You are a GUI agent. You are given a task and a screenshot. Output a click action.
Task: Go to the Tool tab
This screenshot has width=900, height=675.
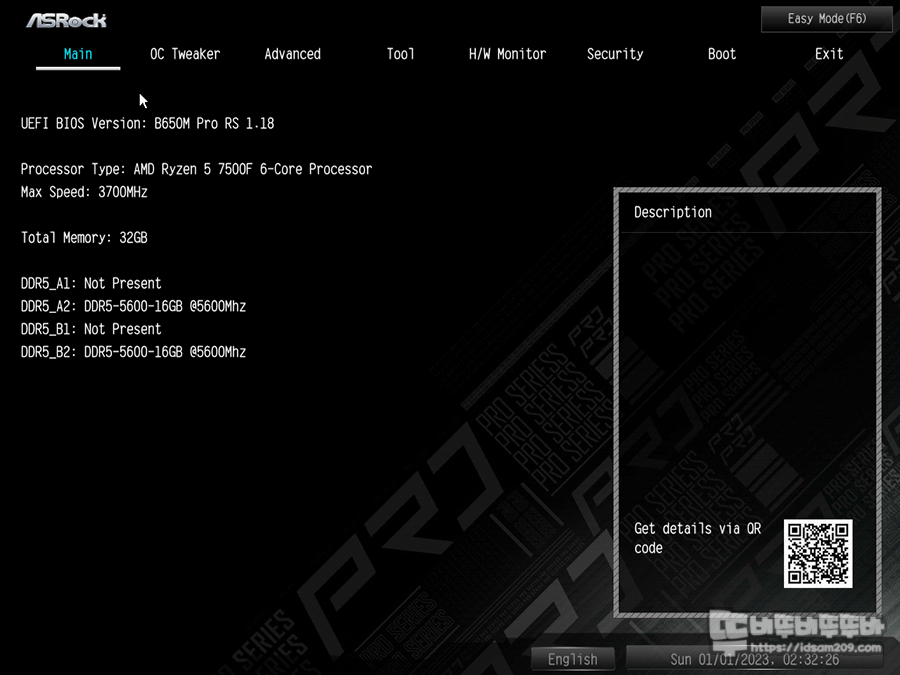[x=400, y=55]
